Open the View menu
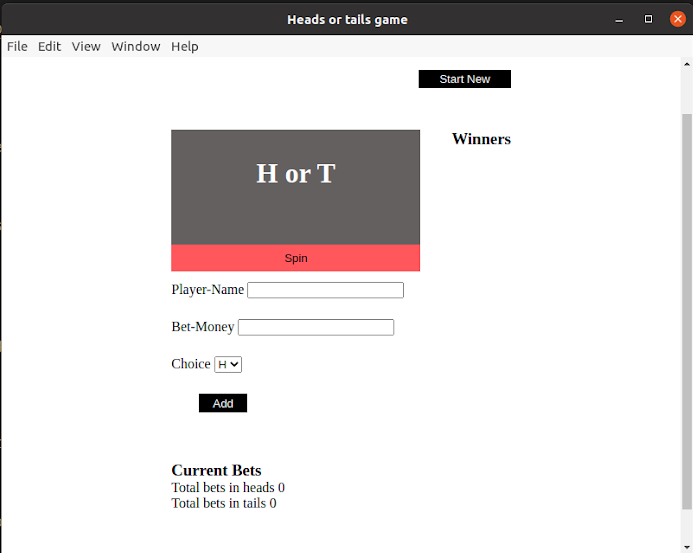 (86, 46)
